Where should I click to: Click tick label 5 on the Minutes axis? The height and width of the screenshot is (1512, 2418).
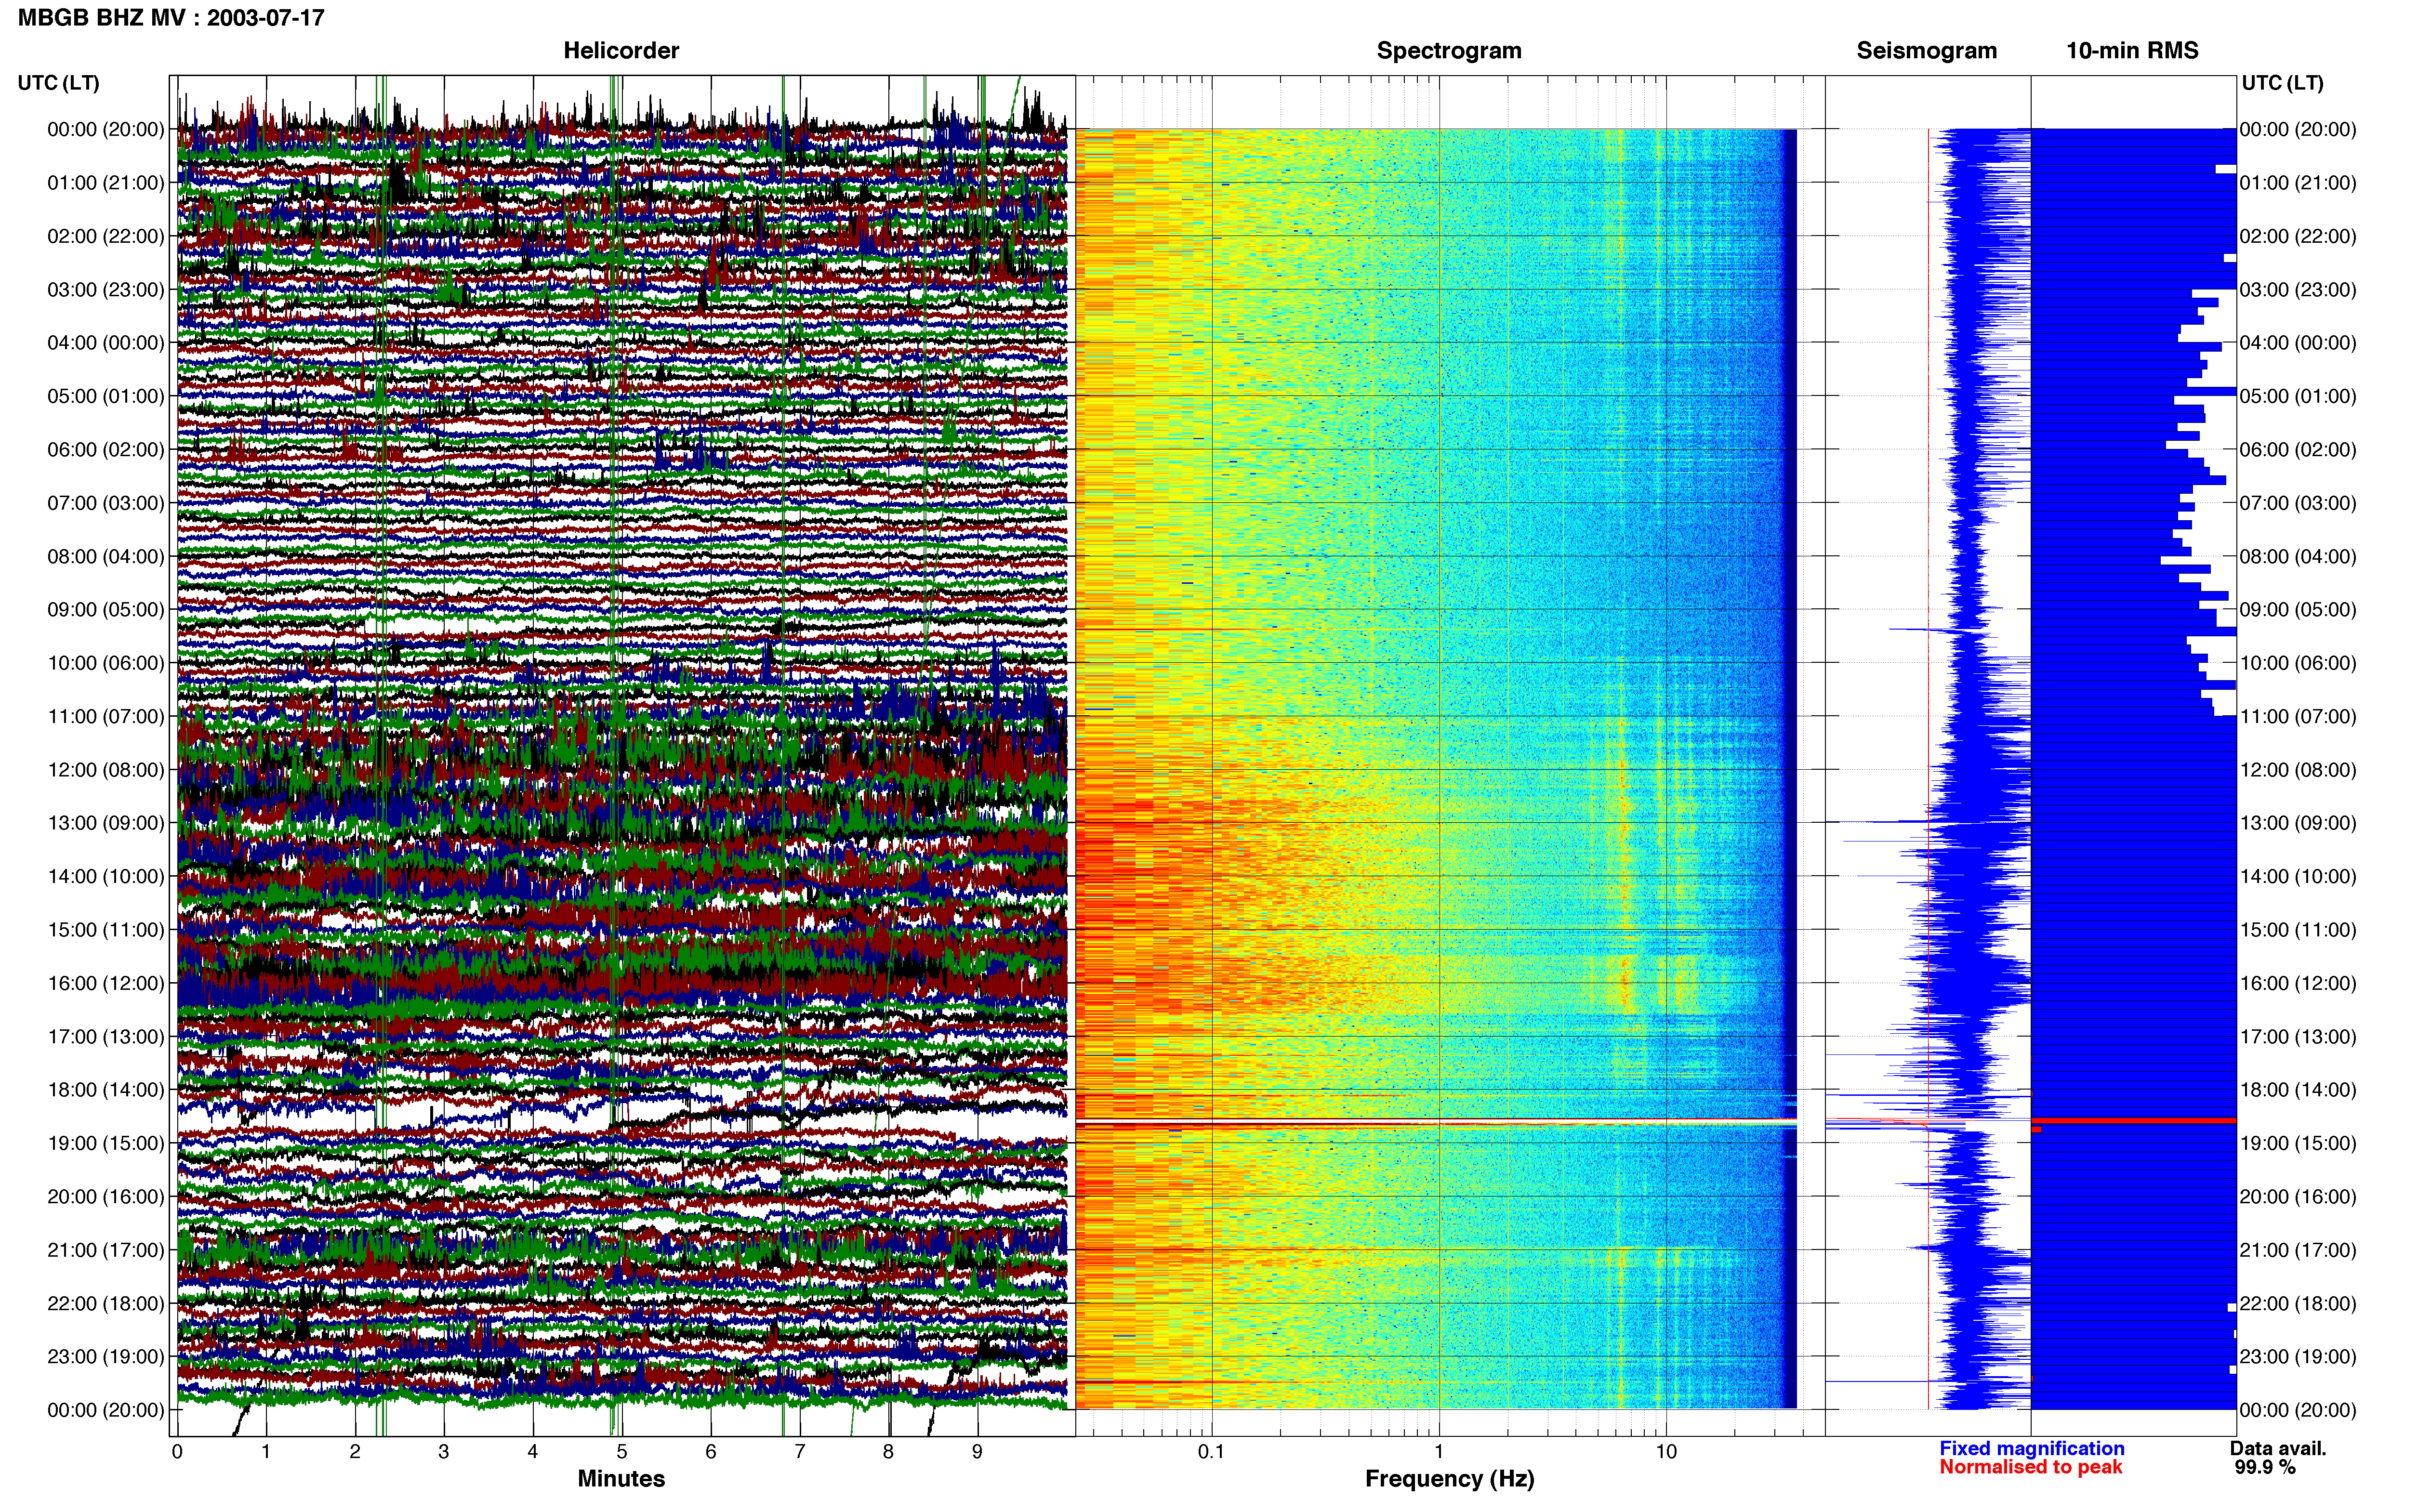tap(622, 1451)
